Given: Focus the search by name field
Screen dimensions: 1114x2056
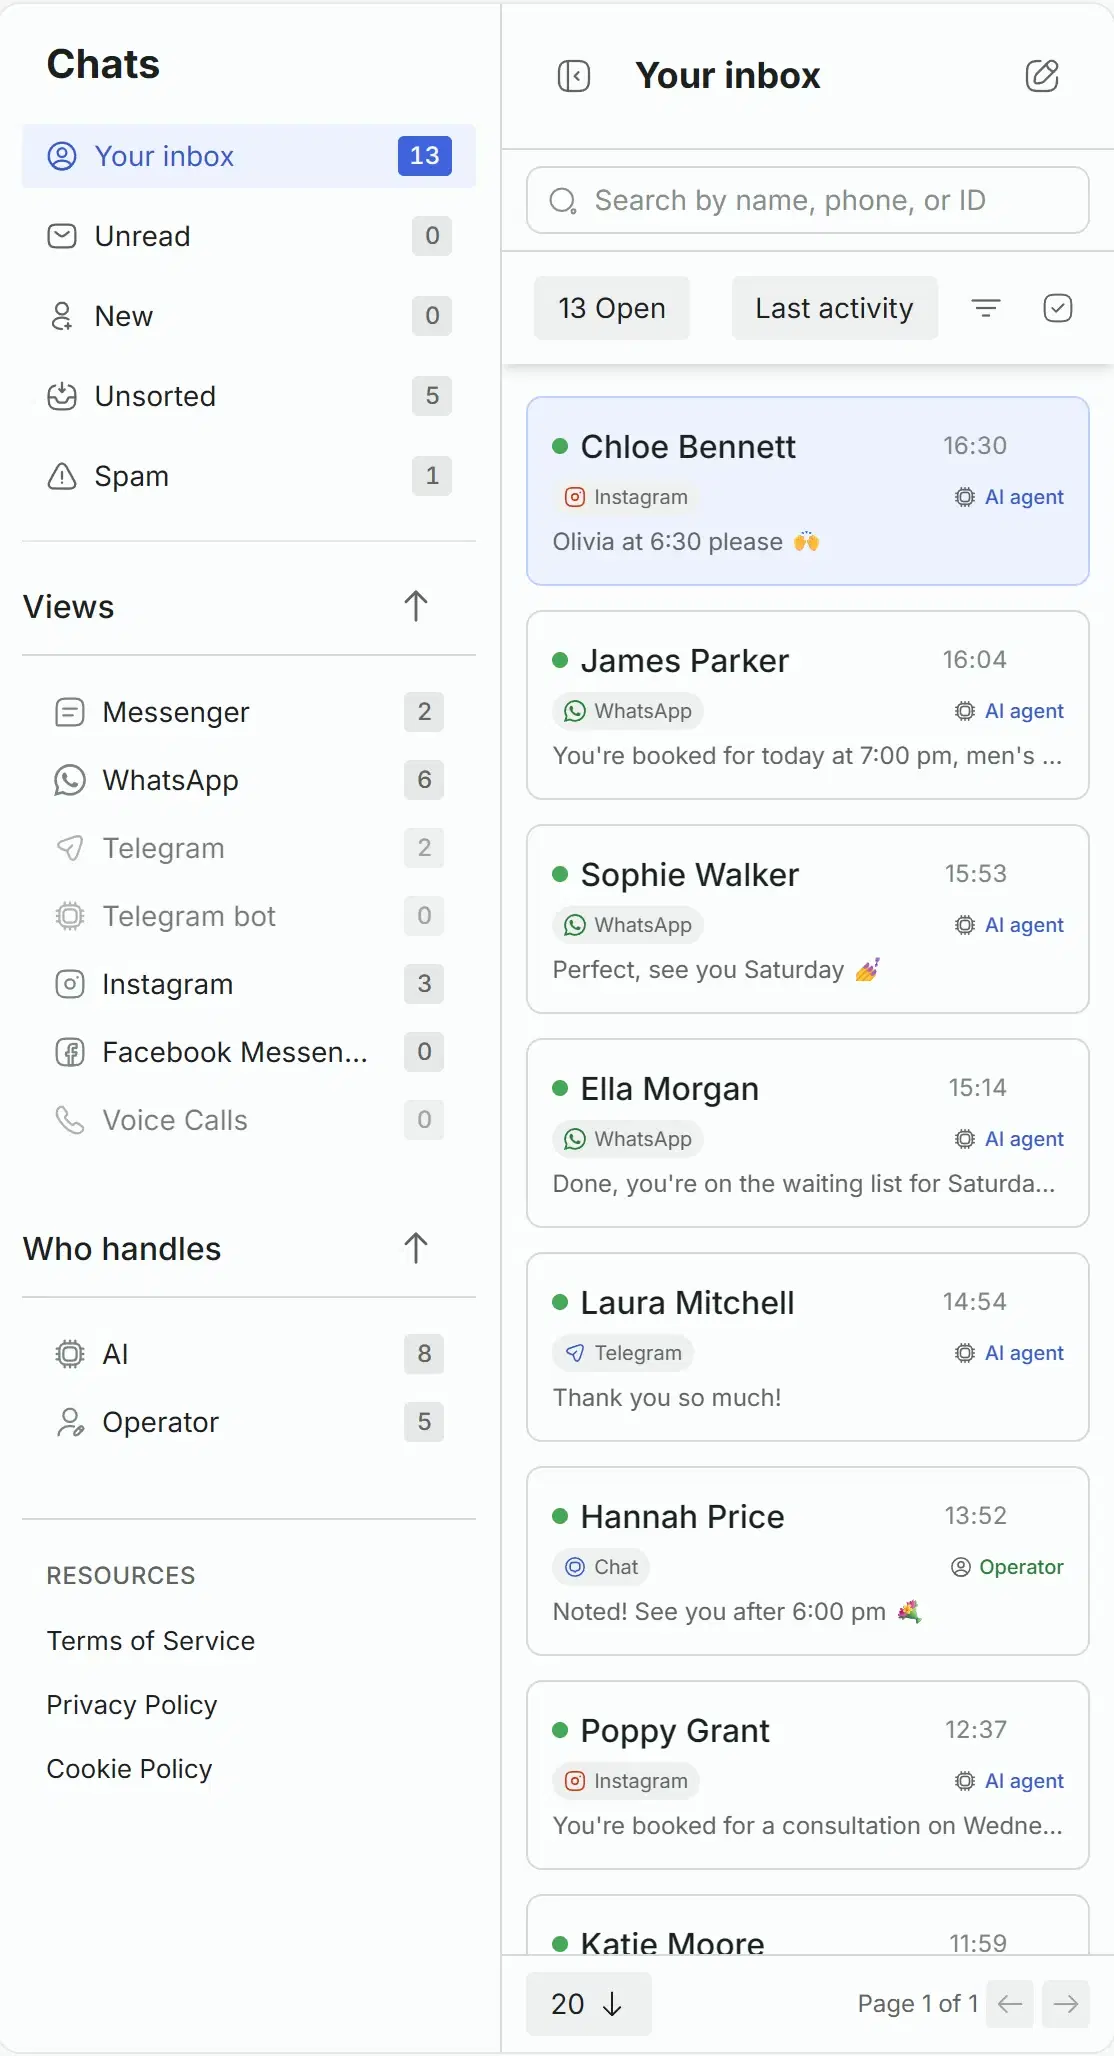Looking at the screenshot, I should point(808,200).
